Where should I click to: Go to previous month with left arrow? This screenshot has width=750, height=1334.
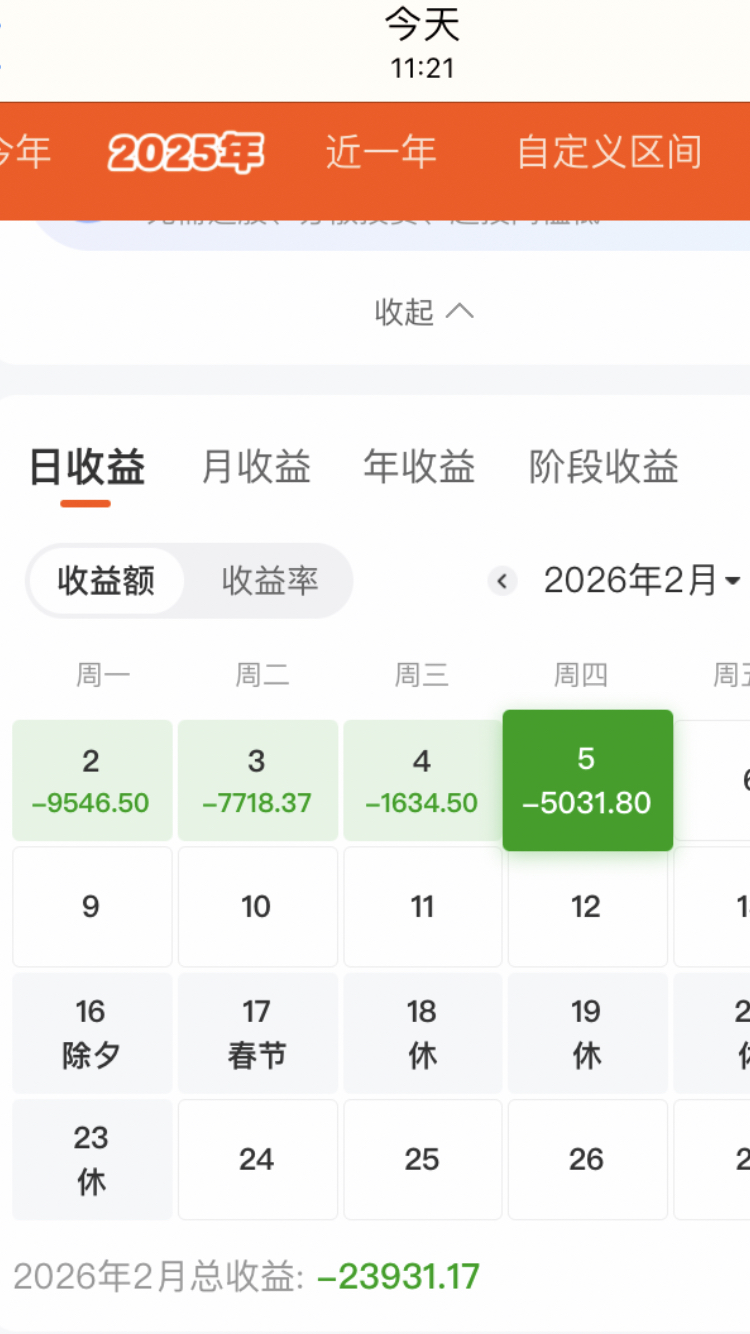502,580
